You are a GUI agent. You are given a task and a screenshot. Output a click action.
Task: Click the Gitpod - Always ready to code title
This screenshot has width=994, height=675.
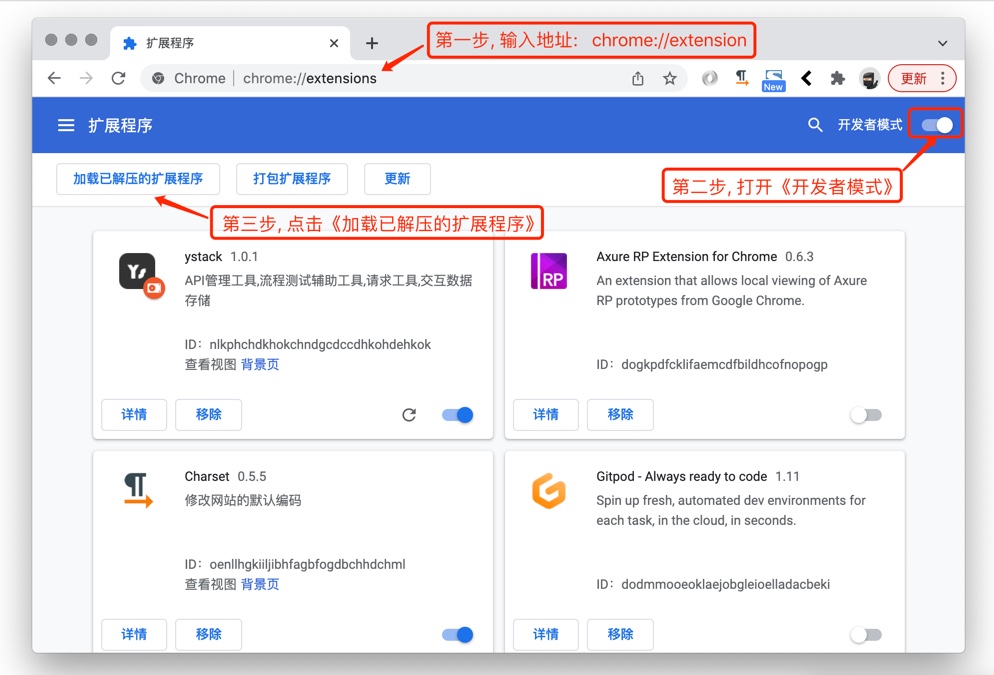(x=681, y=477)
